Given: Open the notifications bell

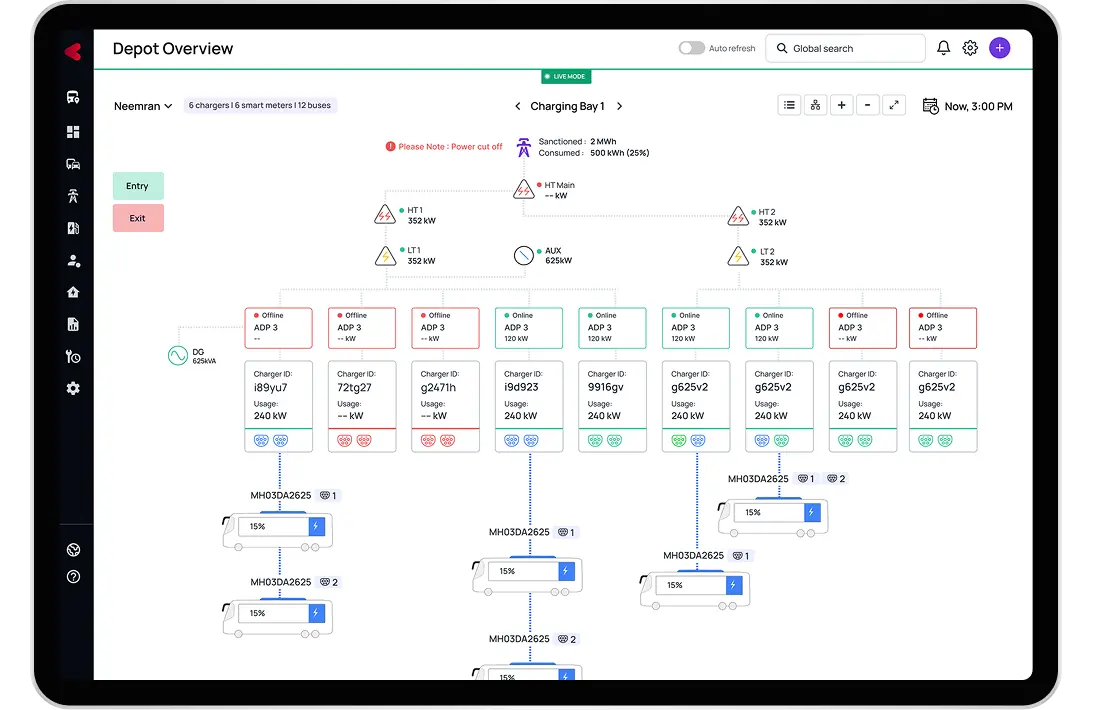Looking at the screenshot, I should pos(943,48).
